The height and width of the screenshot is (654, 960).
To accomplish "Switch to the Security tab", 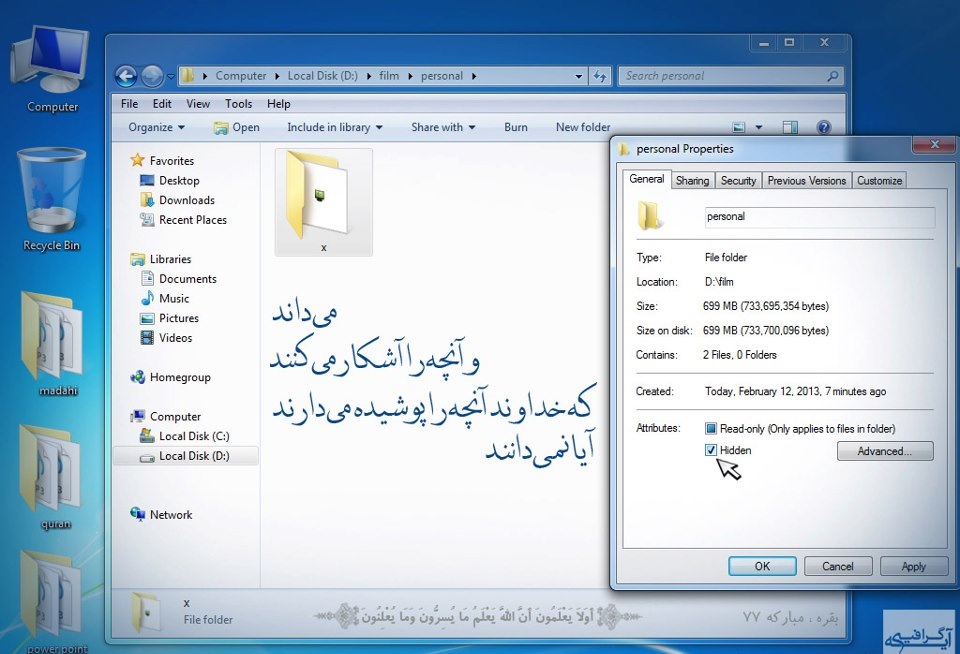I will (x=738, y=181).
